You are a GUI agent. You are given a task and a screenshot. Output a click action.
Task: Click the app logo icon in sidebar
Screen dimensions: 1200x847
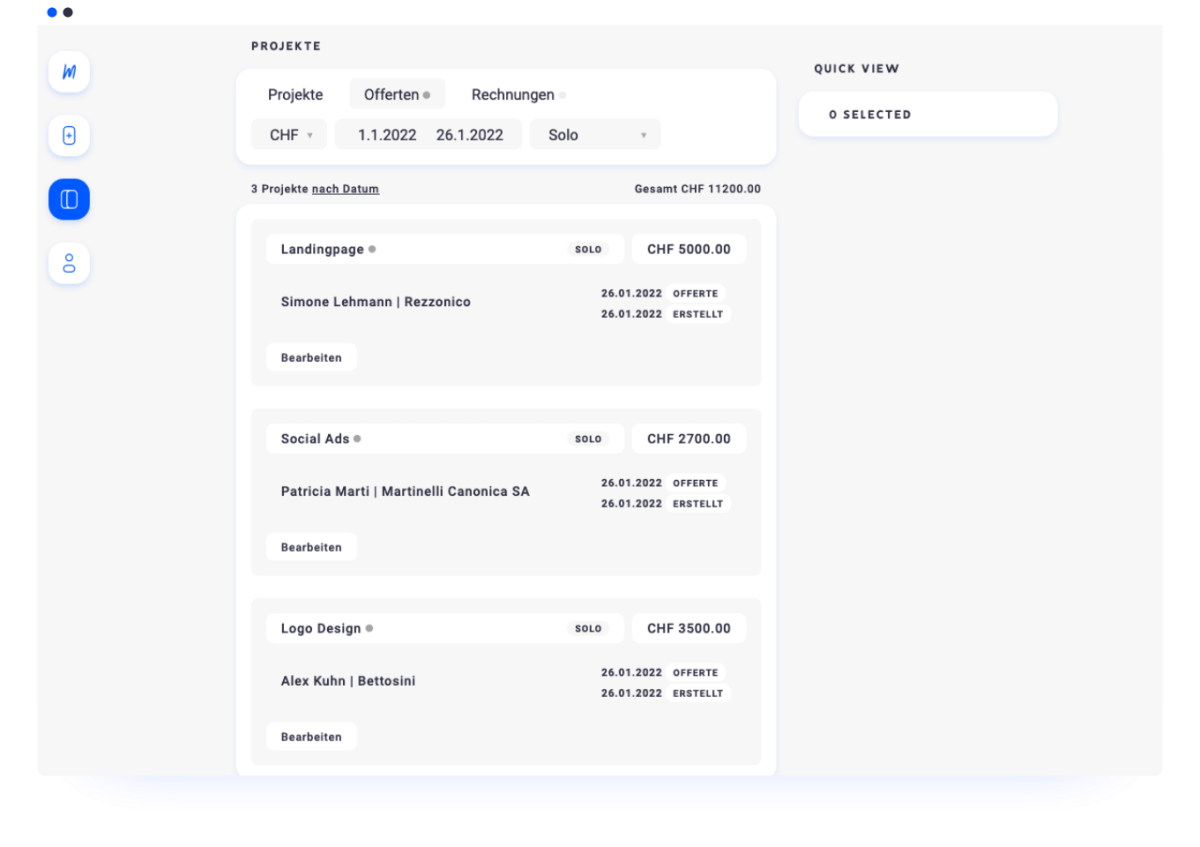(x=69, y=72)
